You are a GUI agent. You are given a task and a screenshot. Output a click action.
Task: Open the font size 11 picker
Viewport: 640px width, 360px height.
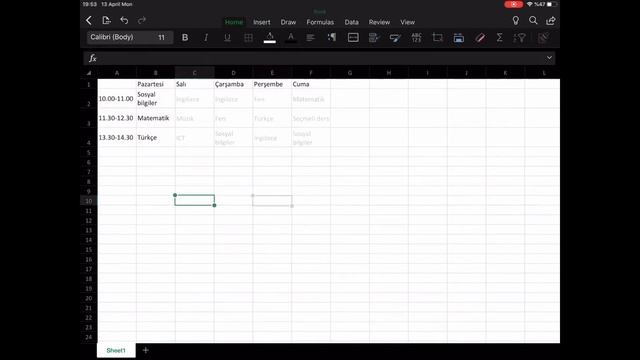(162, 37)
